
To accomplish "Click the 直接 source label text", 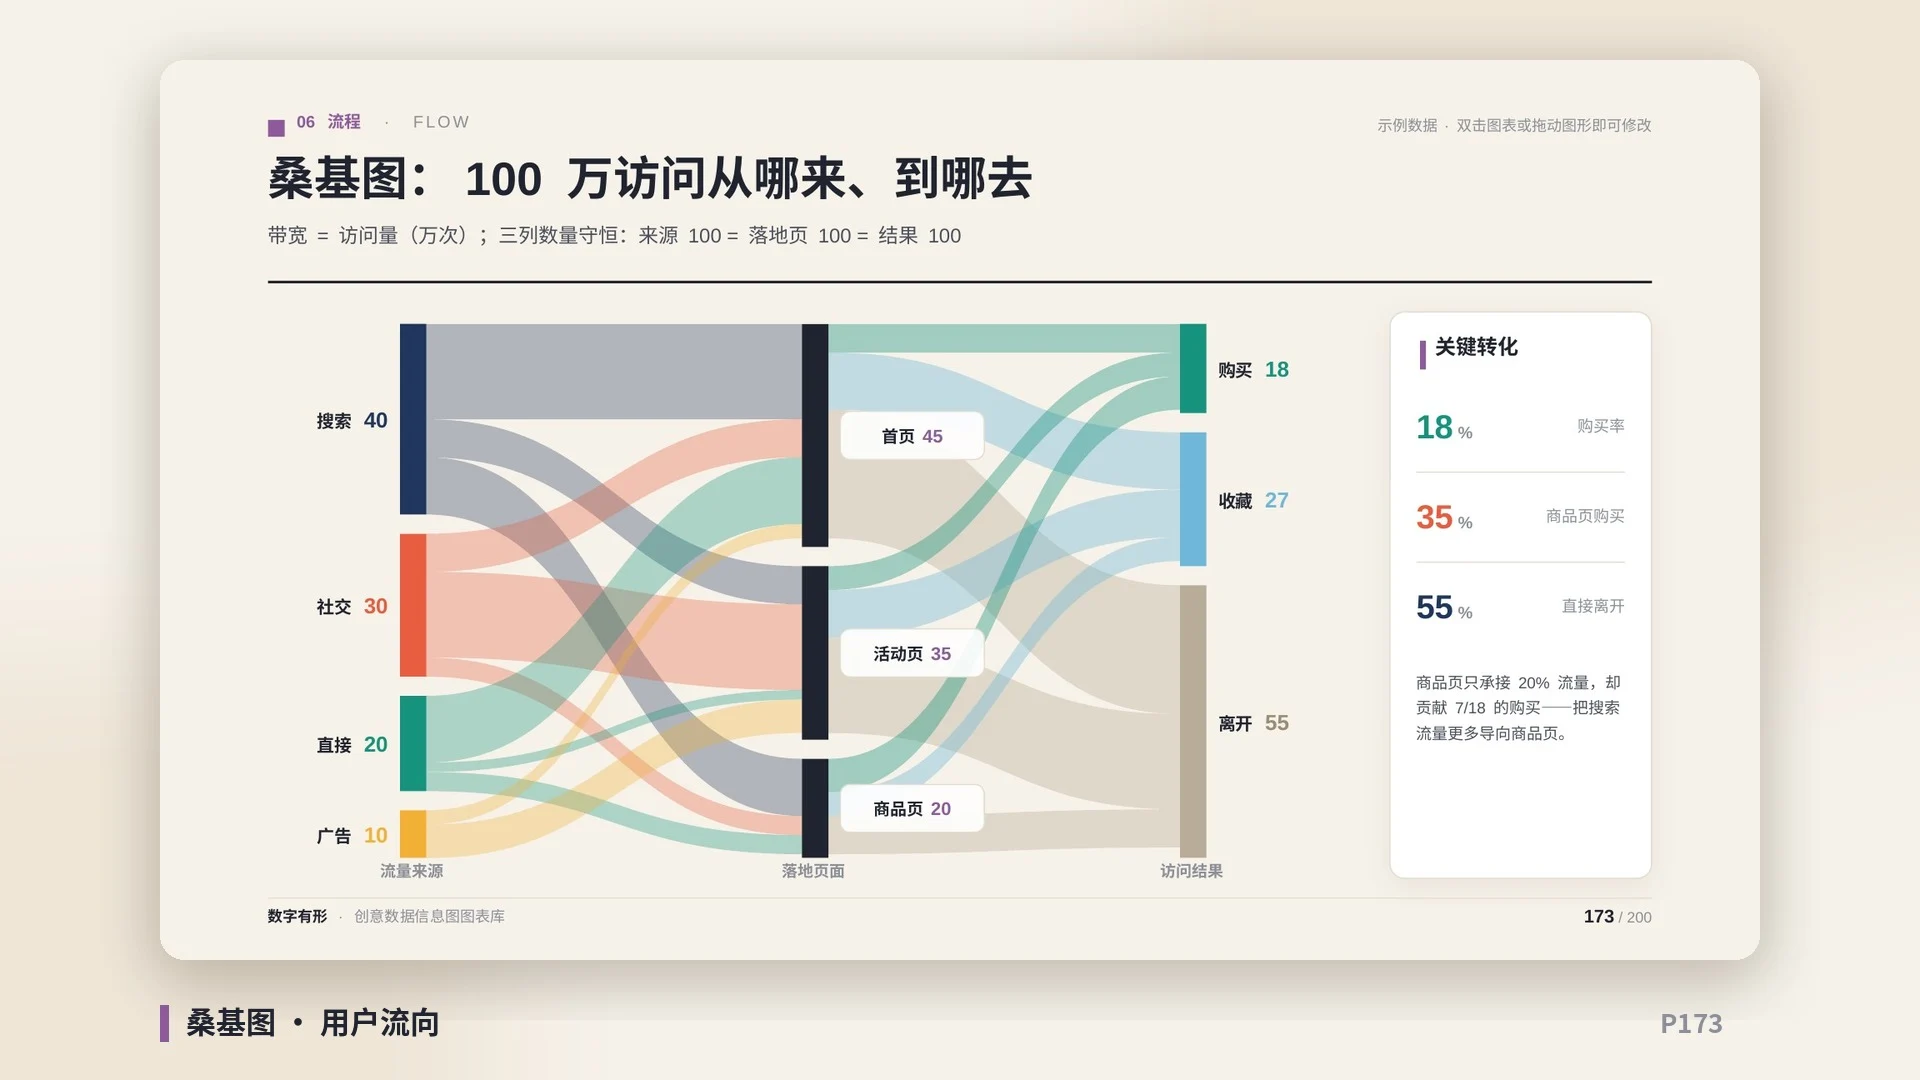I will click(x=334, y=745).
